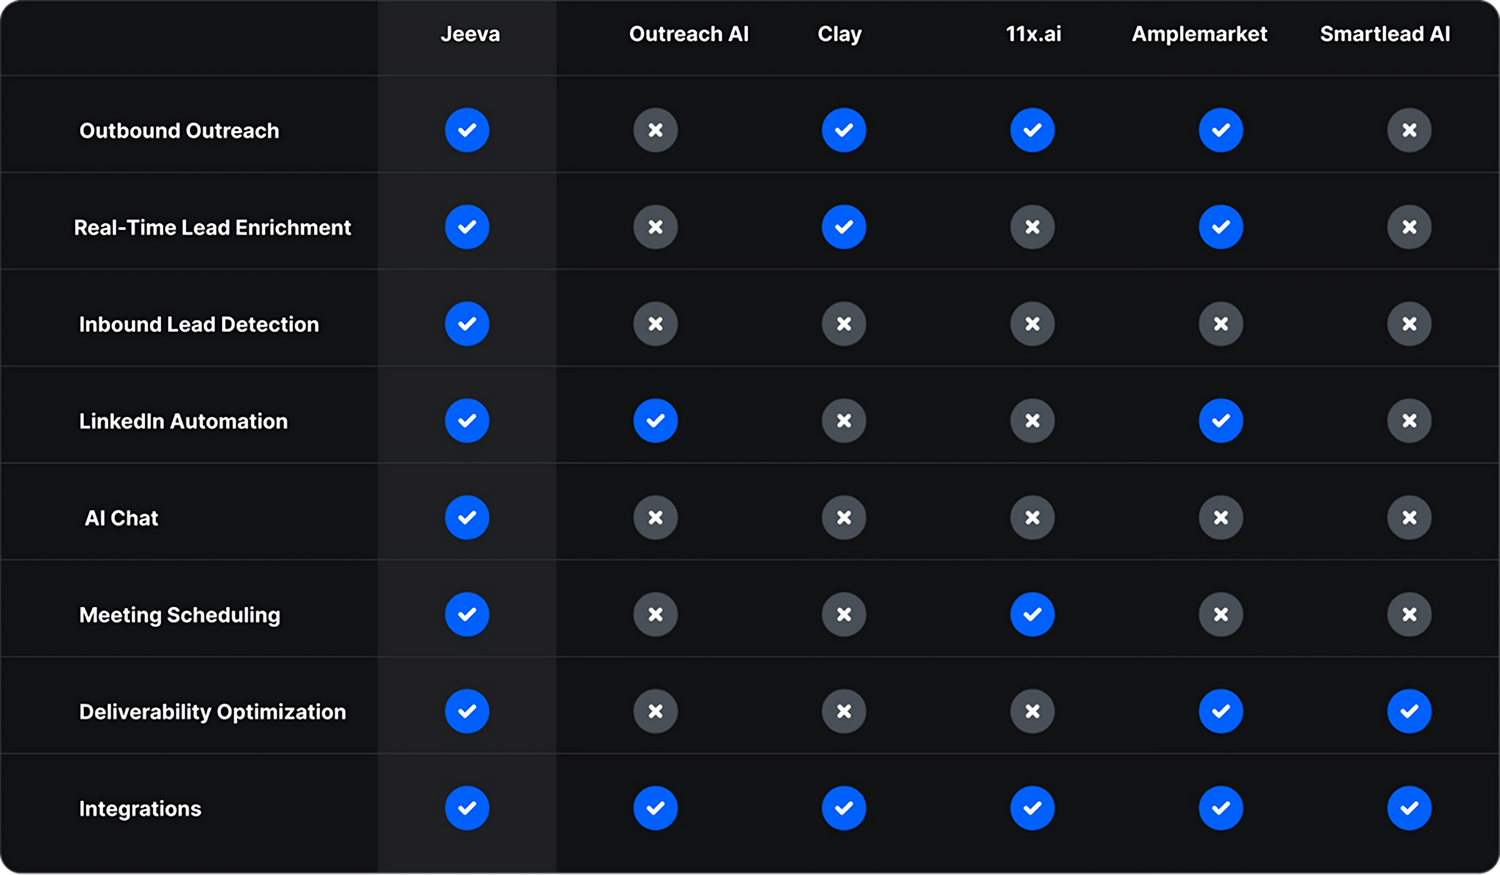Viewport: 1500px width, 875px height.
Task: Click the Integrations row label
Action: click(140, 809)
